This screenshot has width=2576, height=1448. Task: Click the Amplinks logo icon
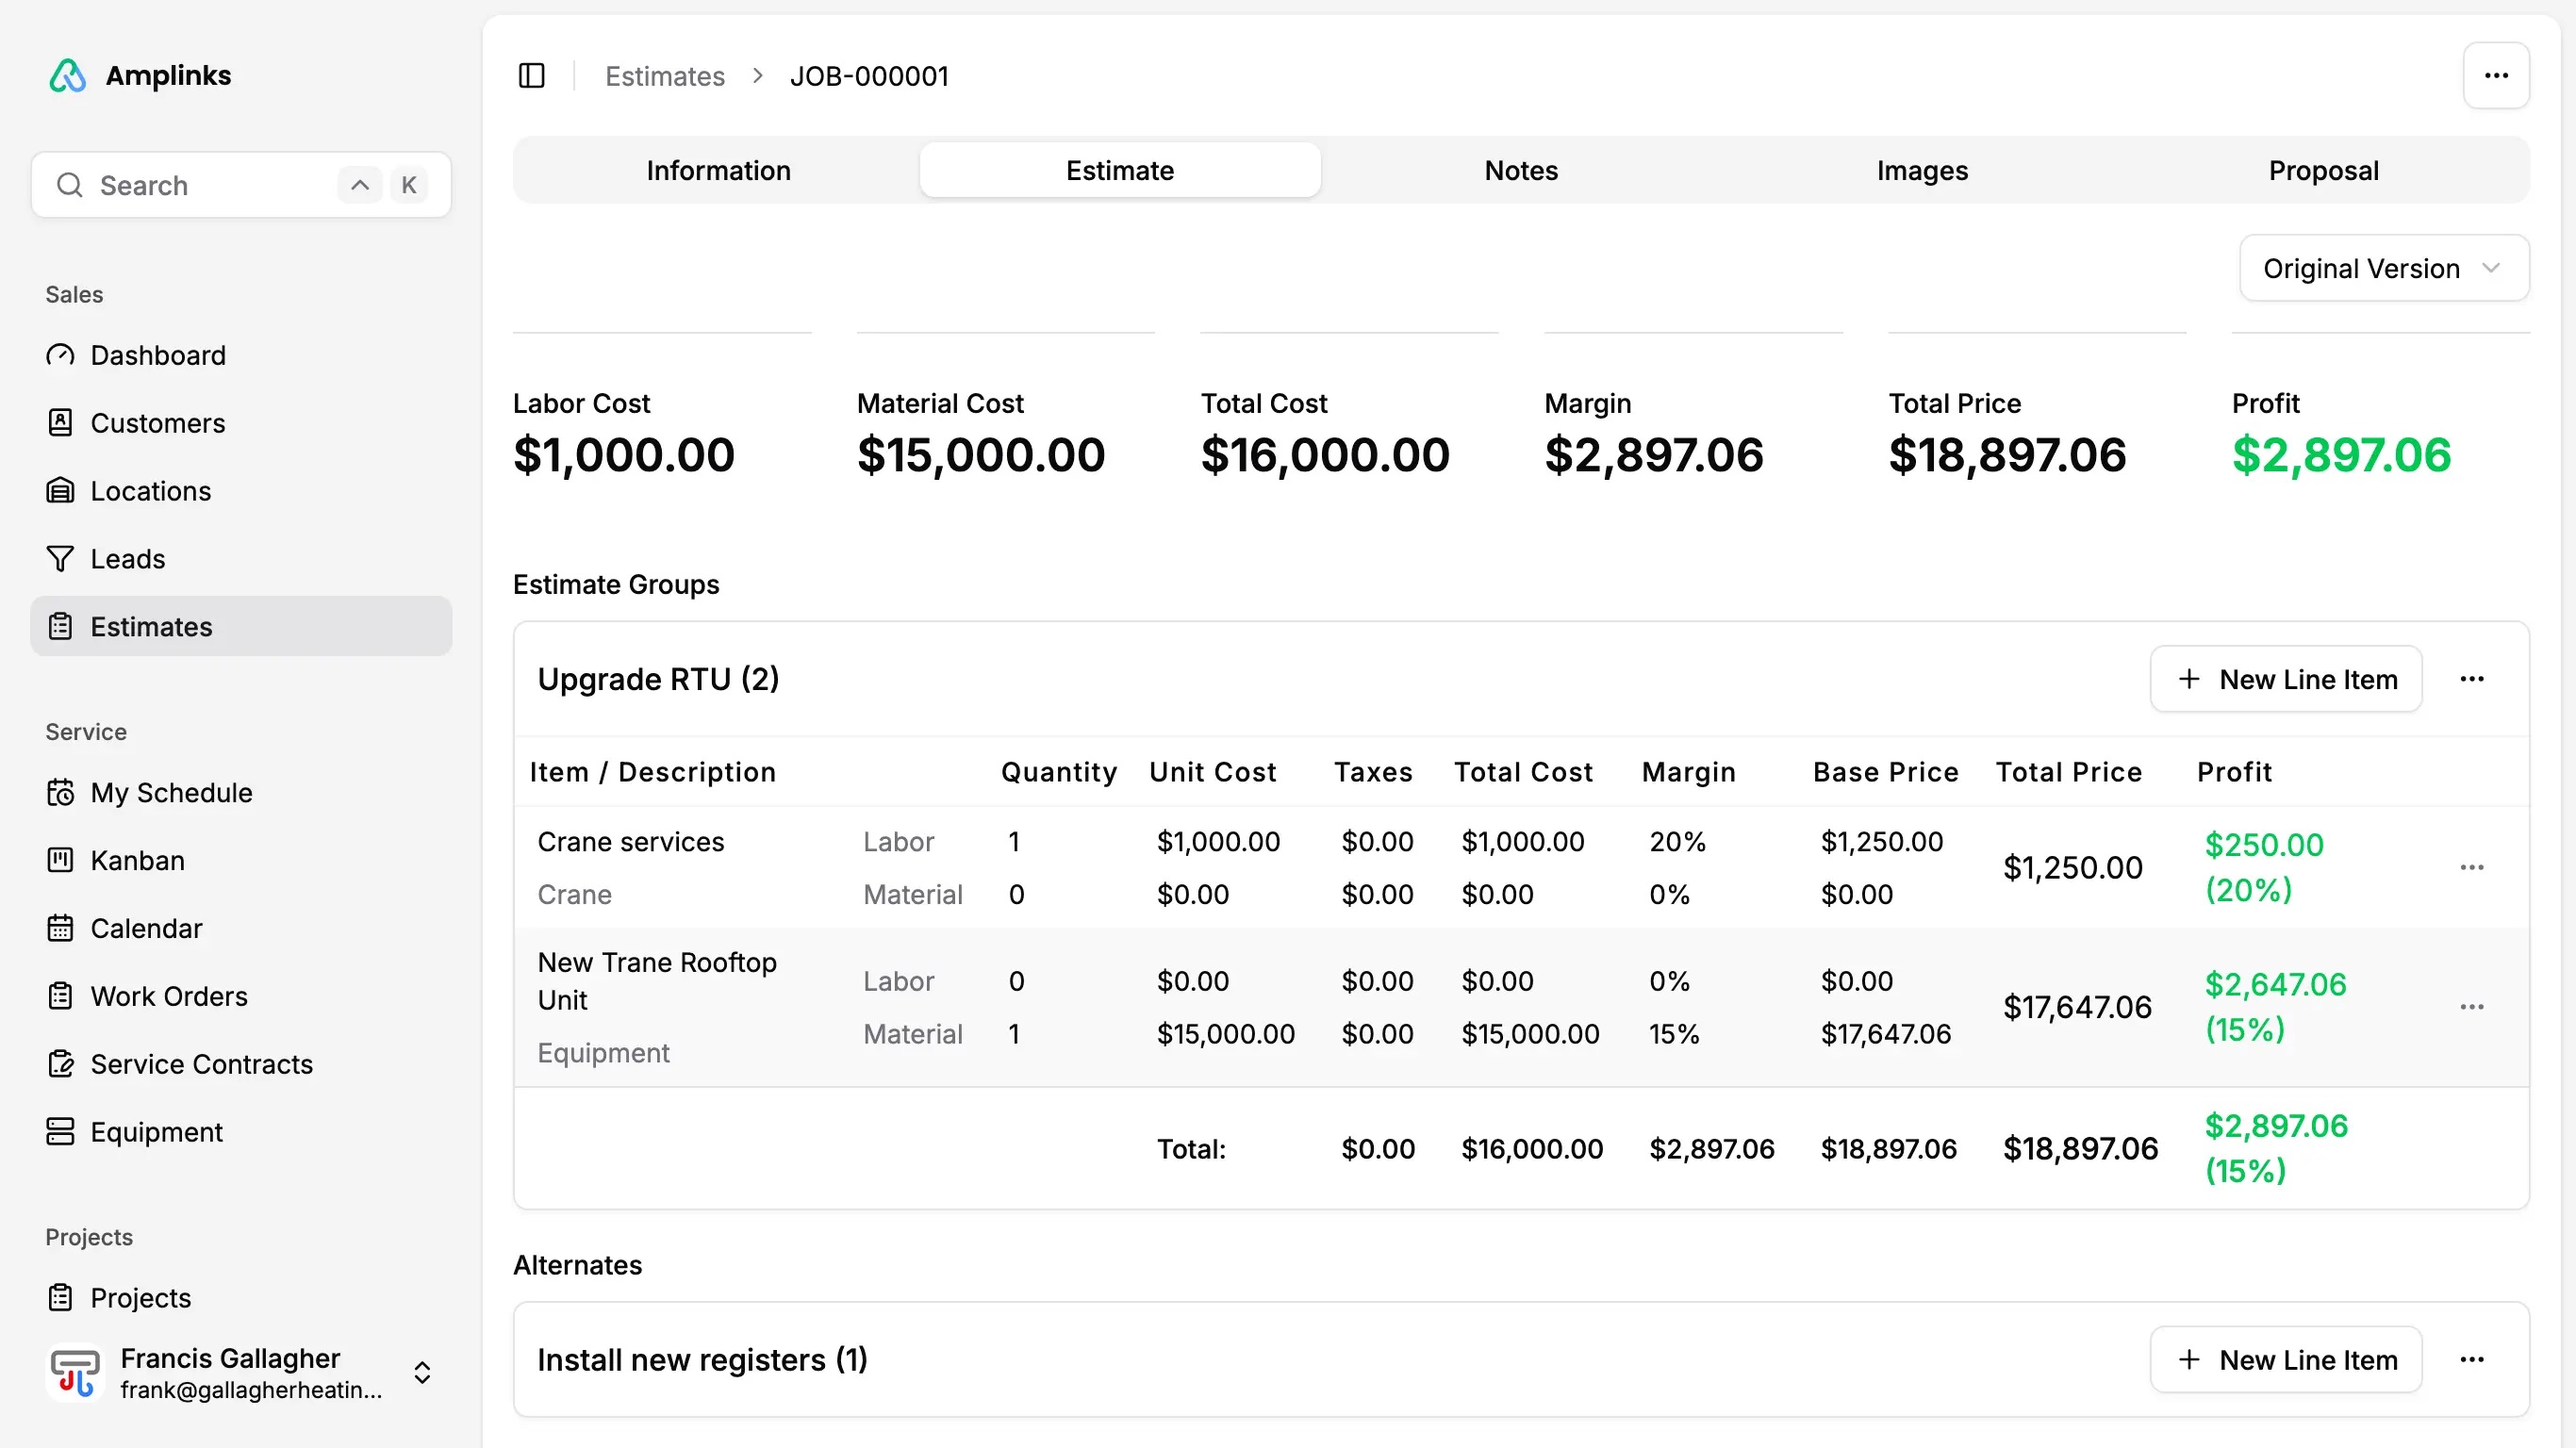68,76
